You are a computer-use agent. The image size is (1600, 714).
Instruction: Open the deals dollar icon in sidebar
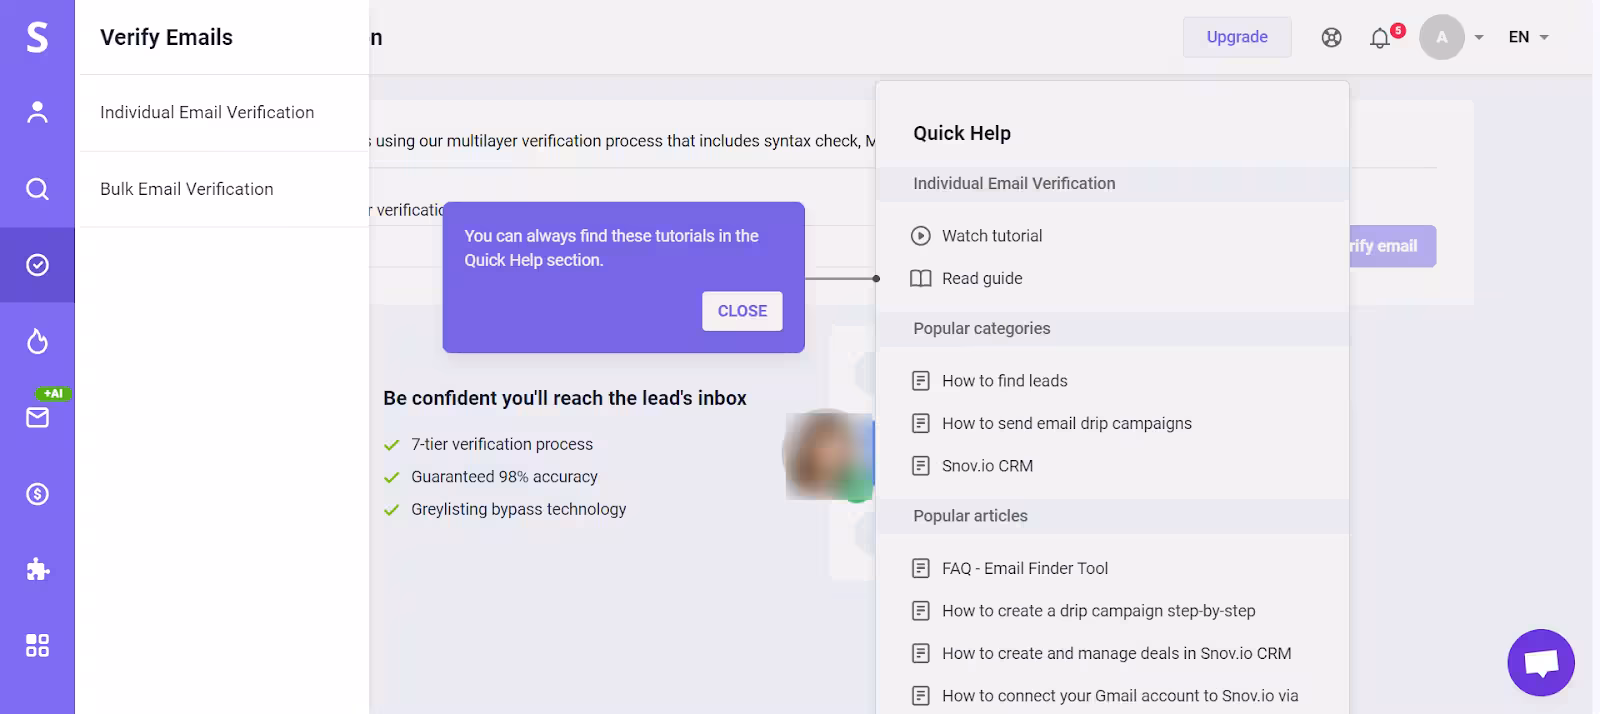[37, 494]
